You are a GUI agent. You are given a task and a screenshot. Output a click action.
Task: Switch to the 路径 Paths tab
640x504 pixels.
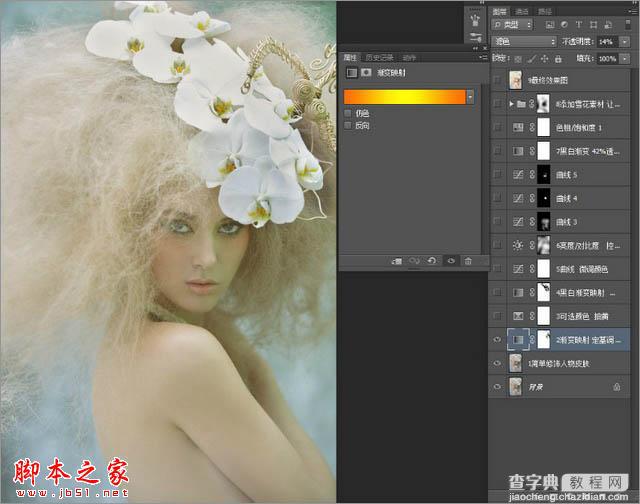click(544, 11)
